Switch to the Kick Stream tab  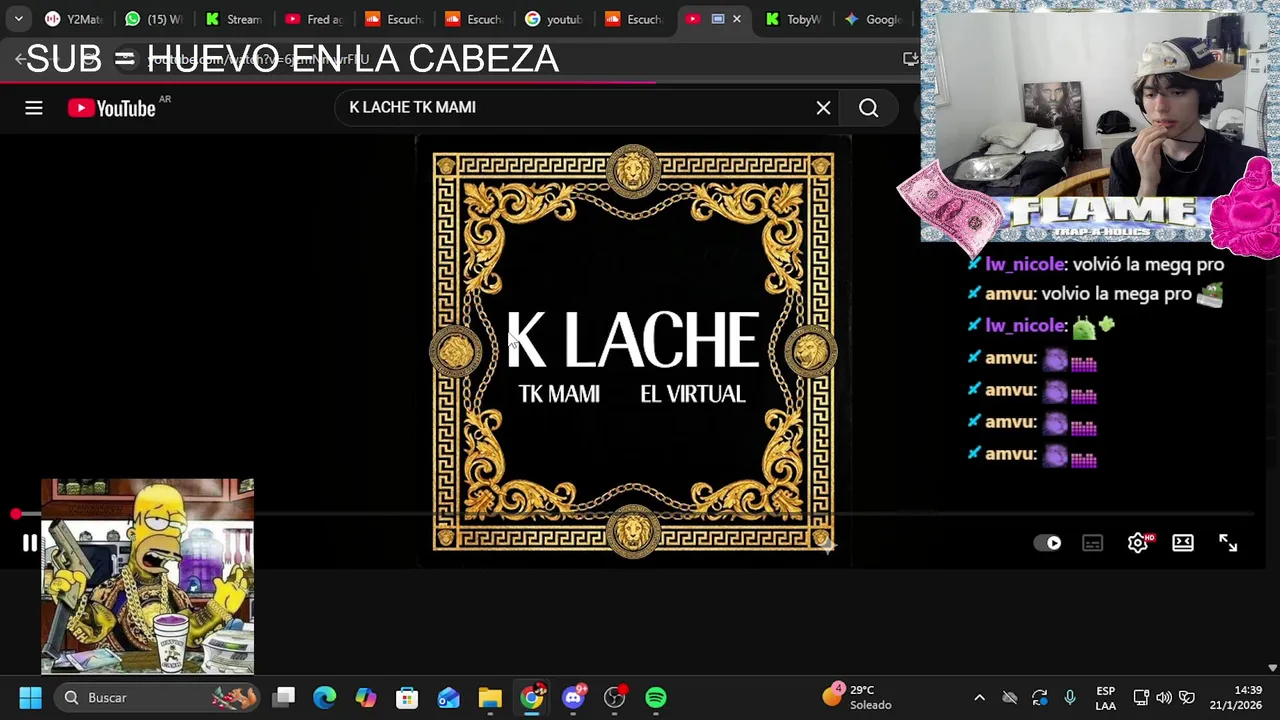click(x=236, y=19)
